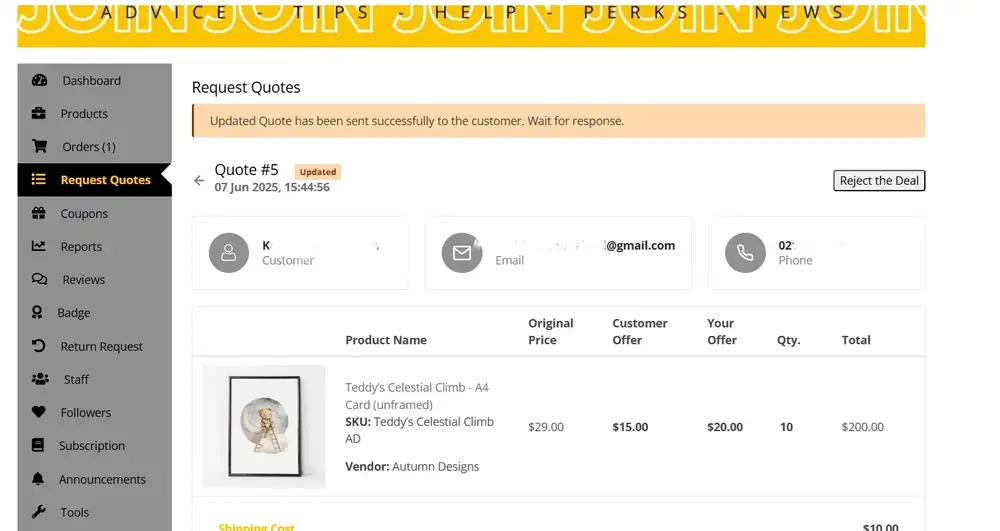Click the email envelope icon

click(462, 253)
